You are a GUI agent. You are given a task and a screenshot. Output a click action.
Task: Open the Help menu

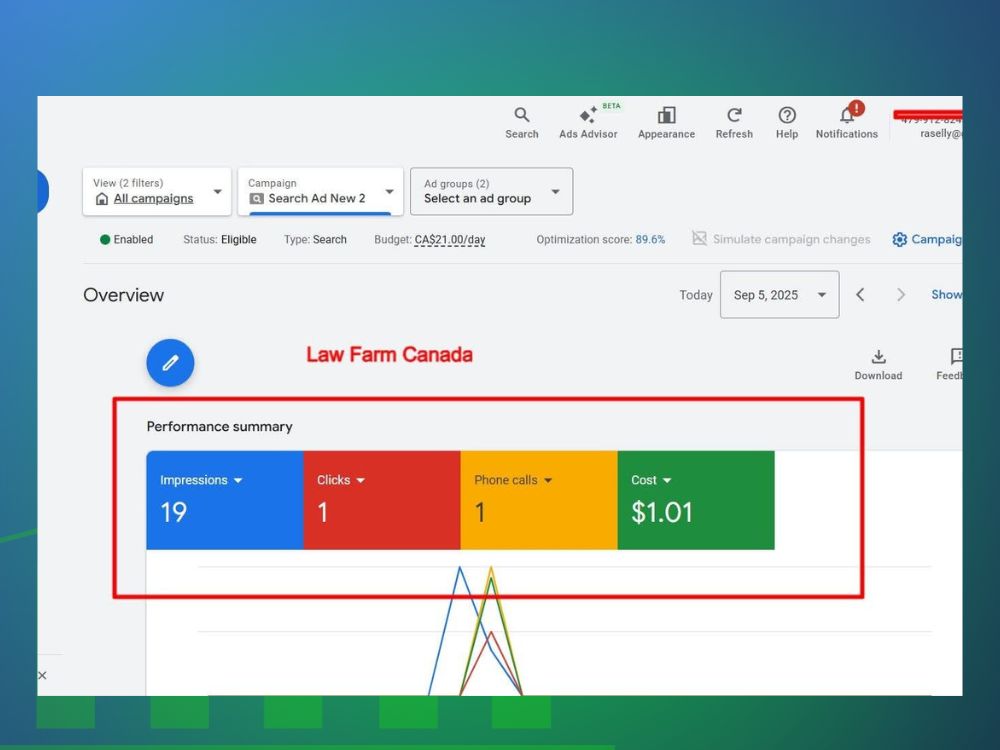pyautogui.click(x=787, y=123)
